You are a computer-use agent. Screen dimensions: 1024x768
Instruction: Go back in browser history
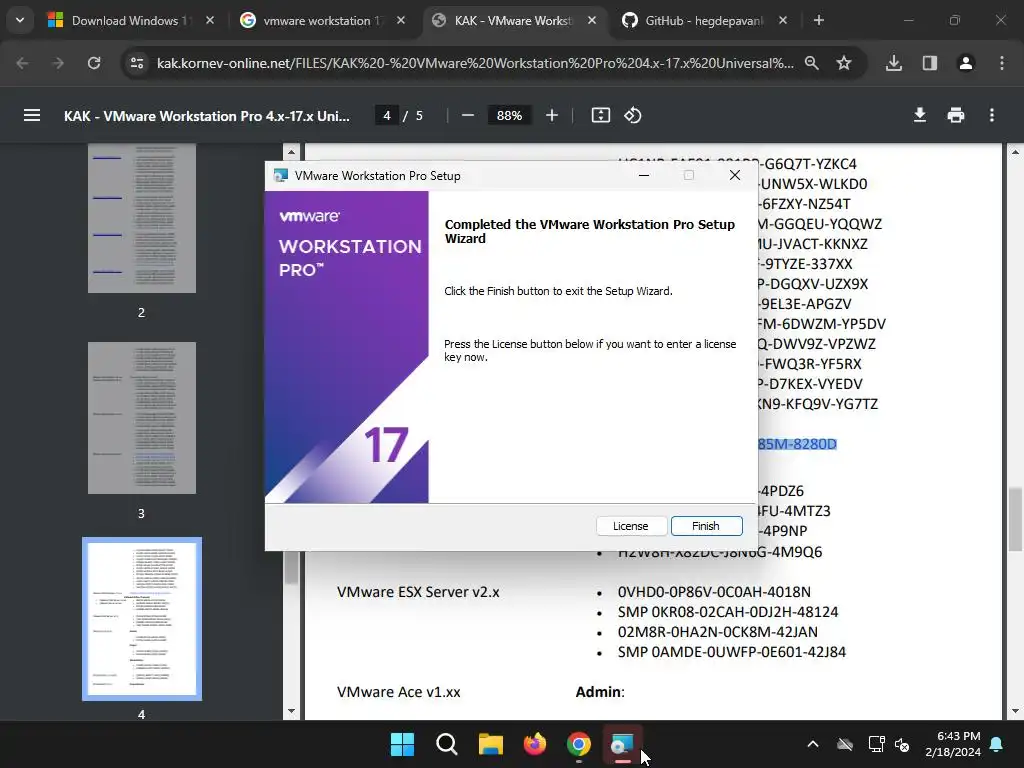(22, 63)
